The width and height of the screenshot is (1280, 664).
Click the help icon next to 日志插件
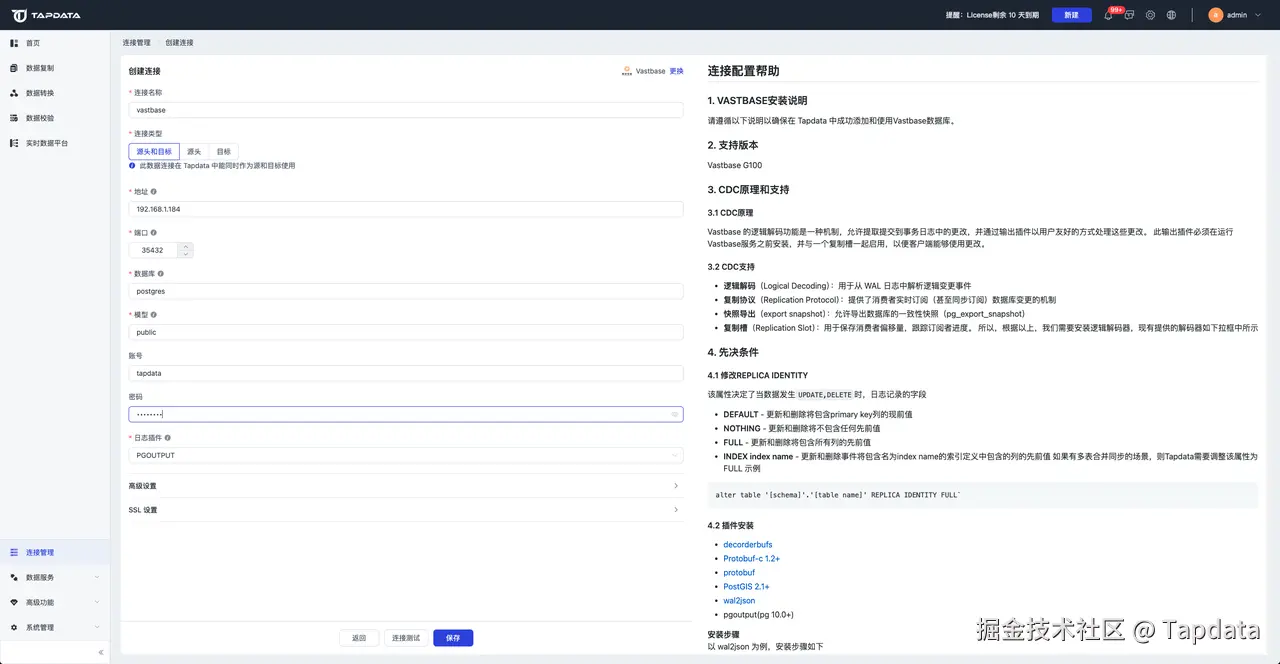tap(168, 437)
